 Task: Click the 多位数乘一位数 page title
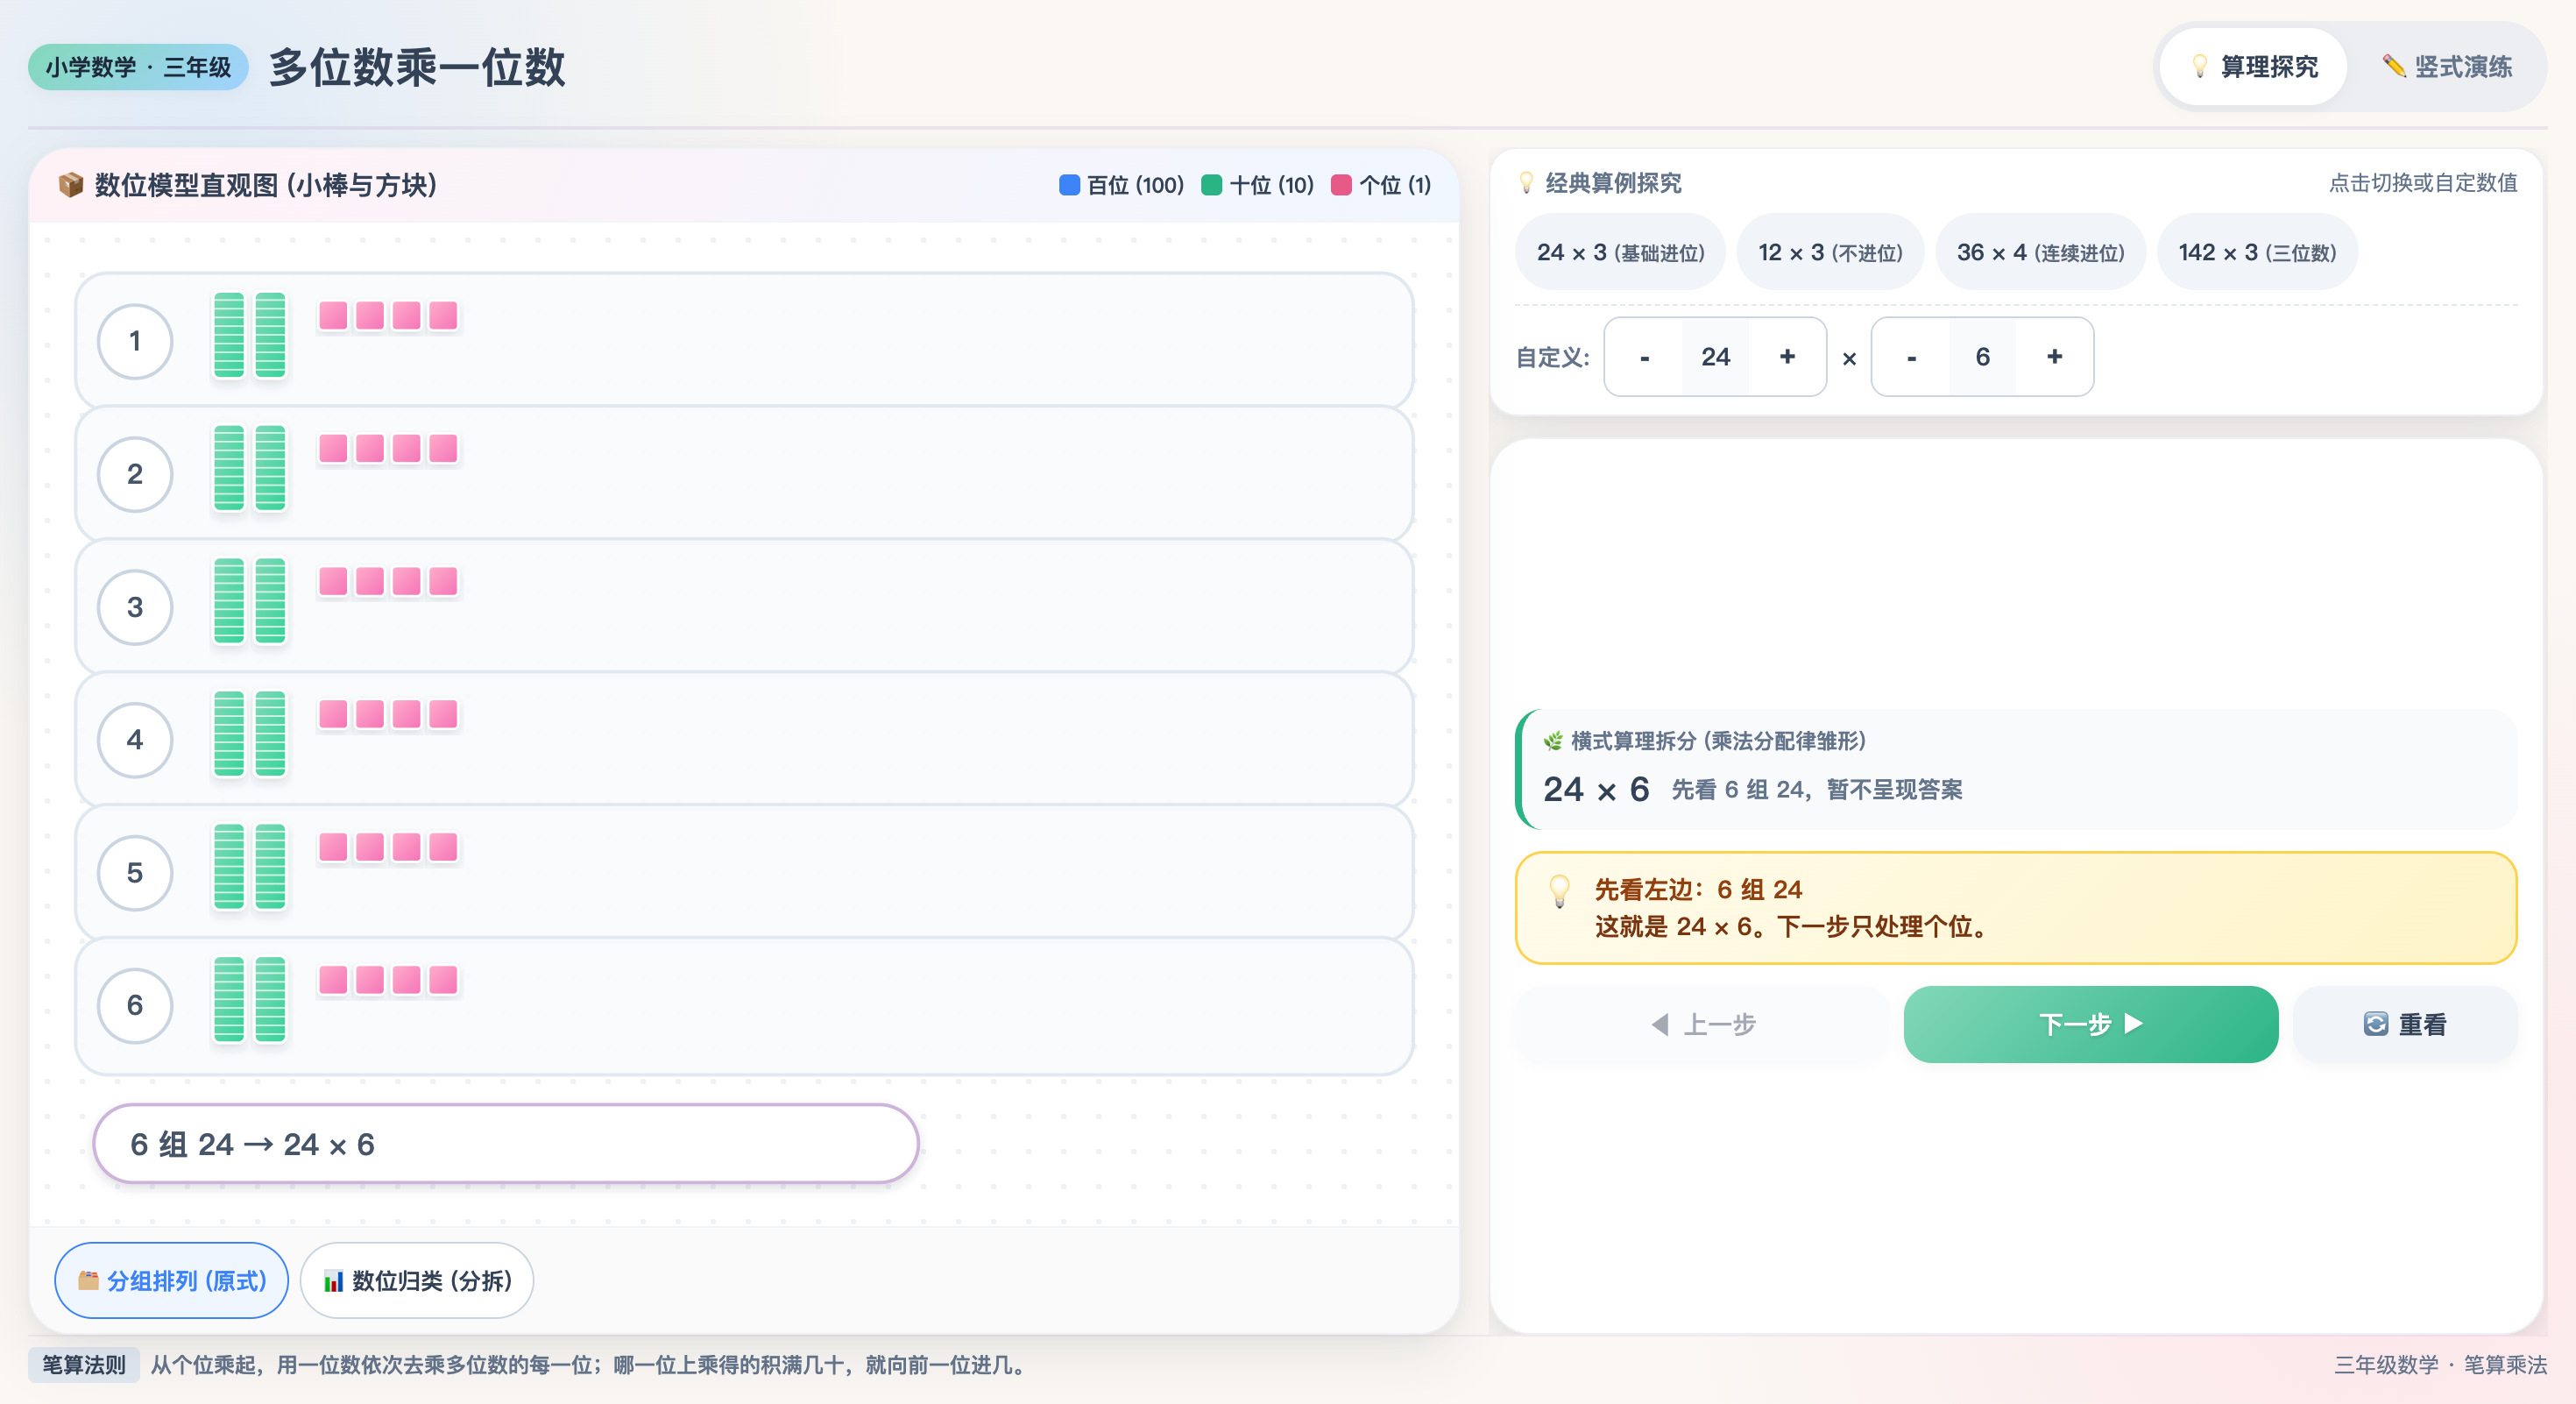point(417,67)
